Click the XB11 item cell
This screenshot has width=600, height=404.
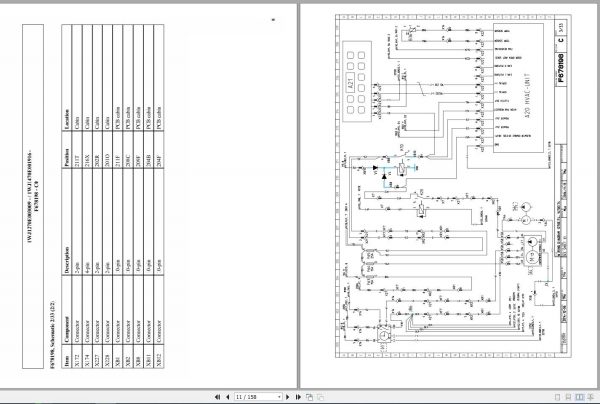pyautogui.click(x=149, y=357)
